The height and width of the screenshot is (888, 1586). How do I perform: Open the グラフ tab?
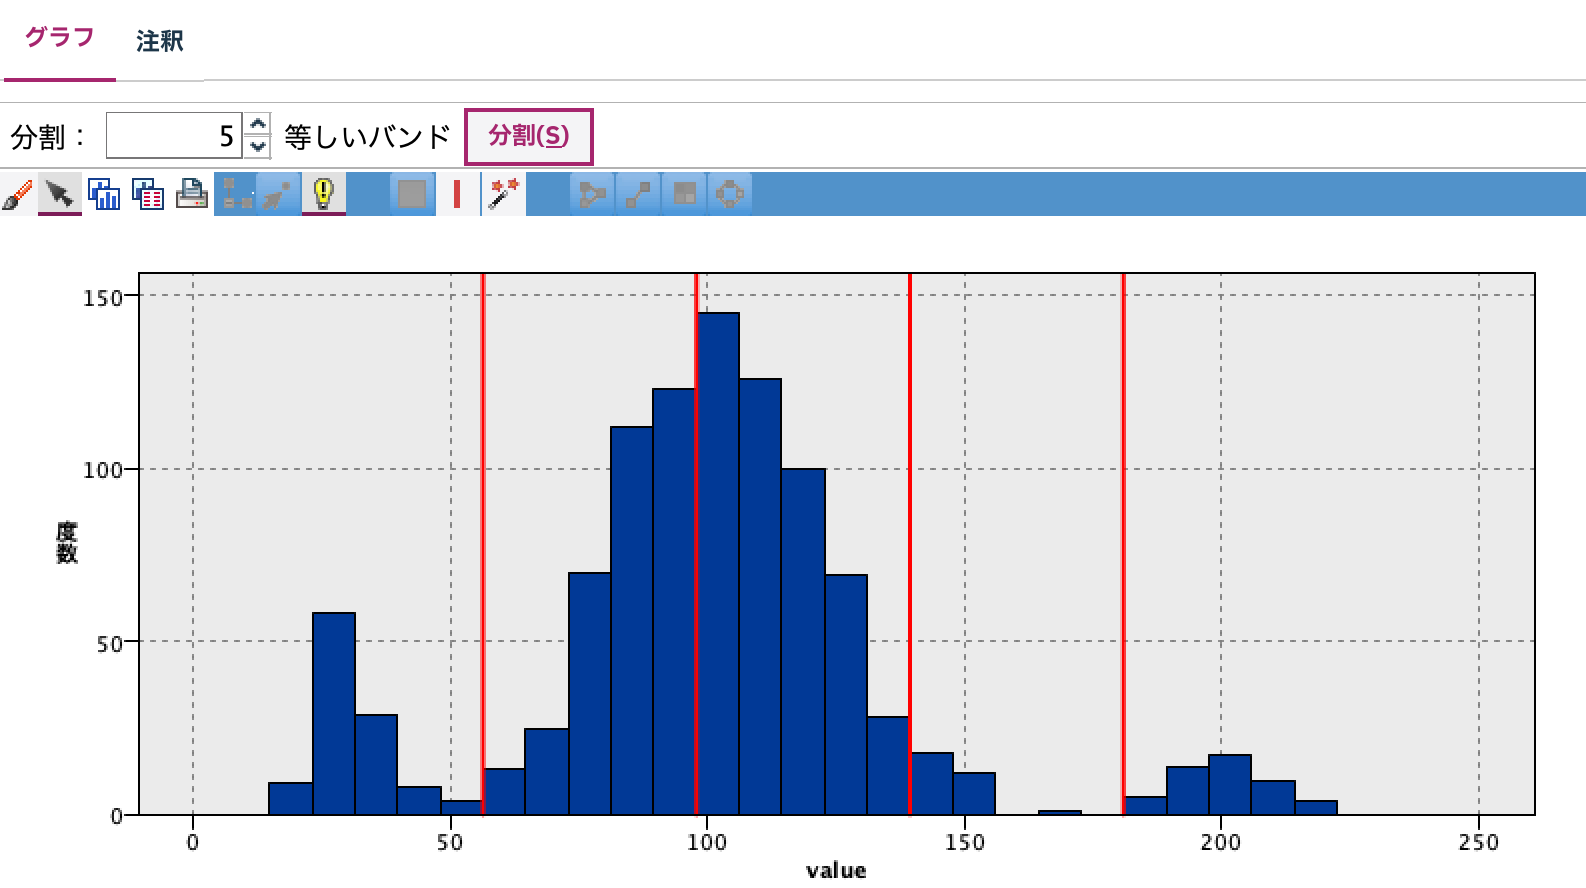coord(60,38)
